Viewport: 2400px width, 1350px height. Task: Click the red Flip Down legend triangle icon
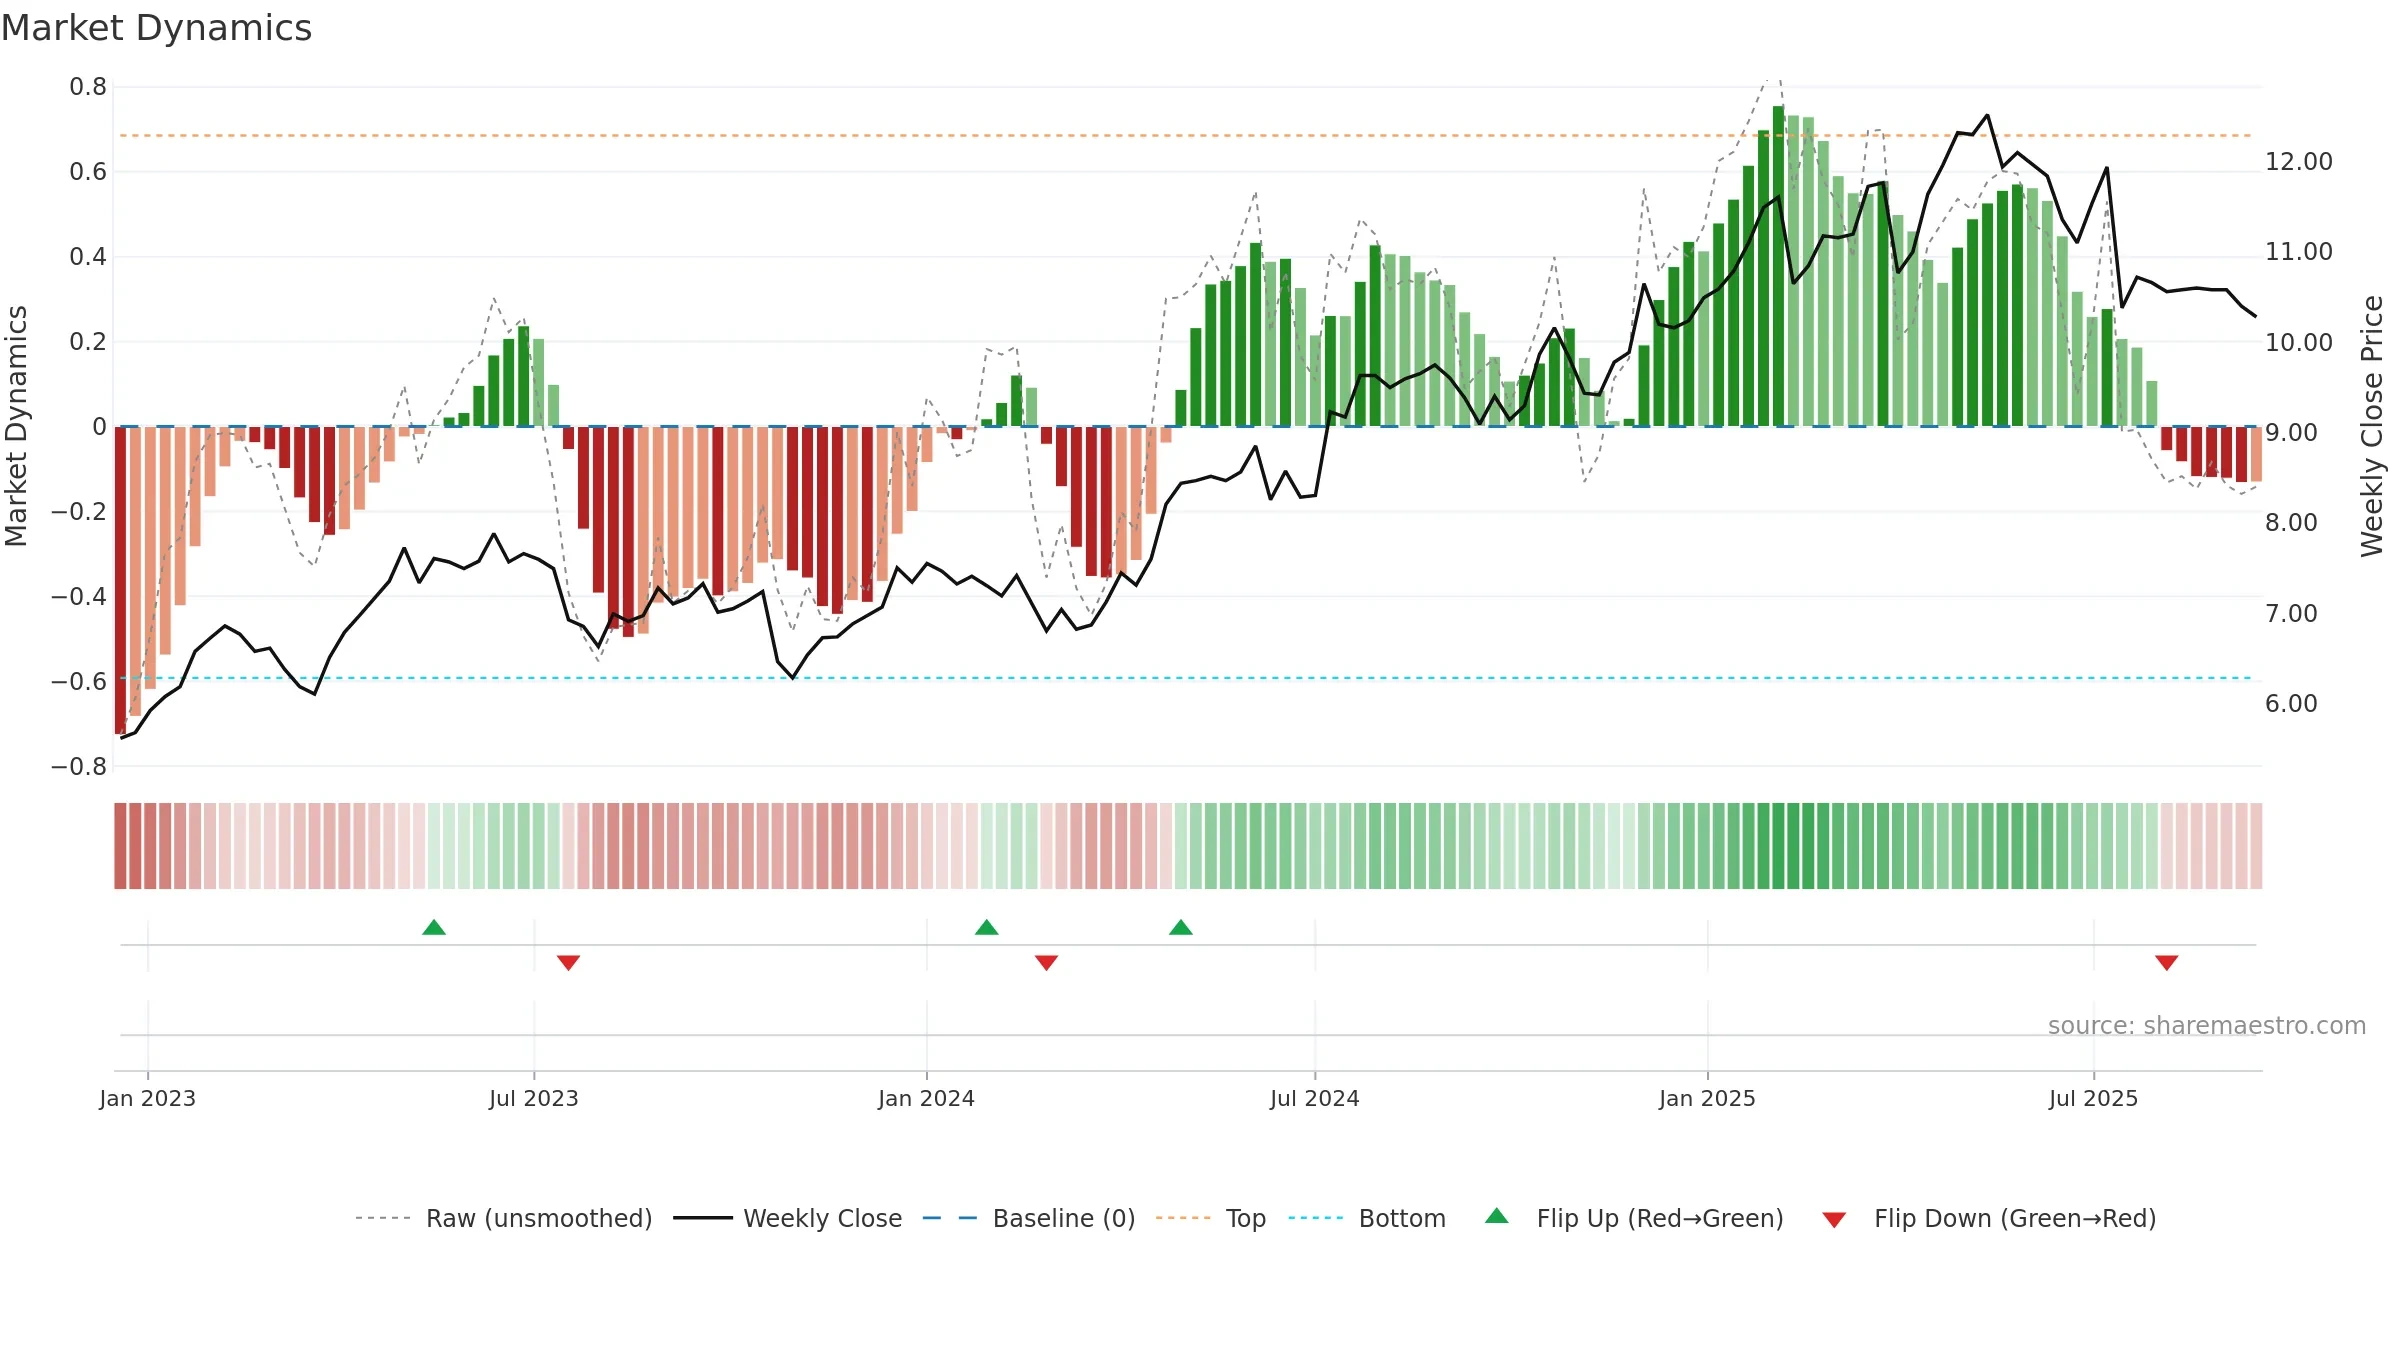click(x=1834, y=1220)
